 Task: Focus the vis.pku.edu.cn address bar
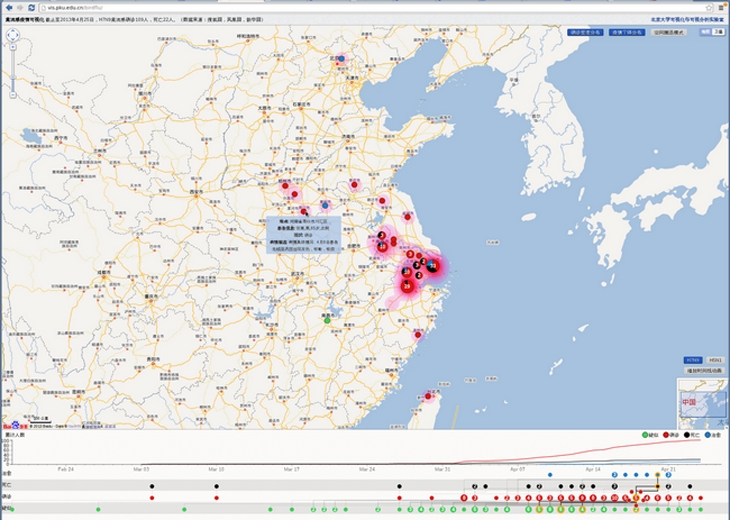(372, 7)
